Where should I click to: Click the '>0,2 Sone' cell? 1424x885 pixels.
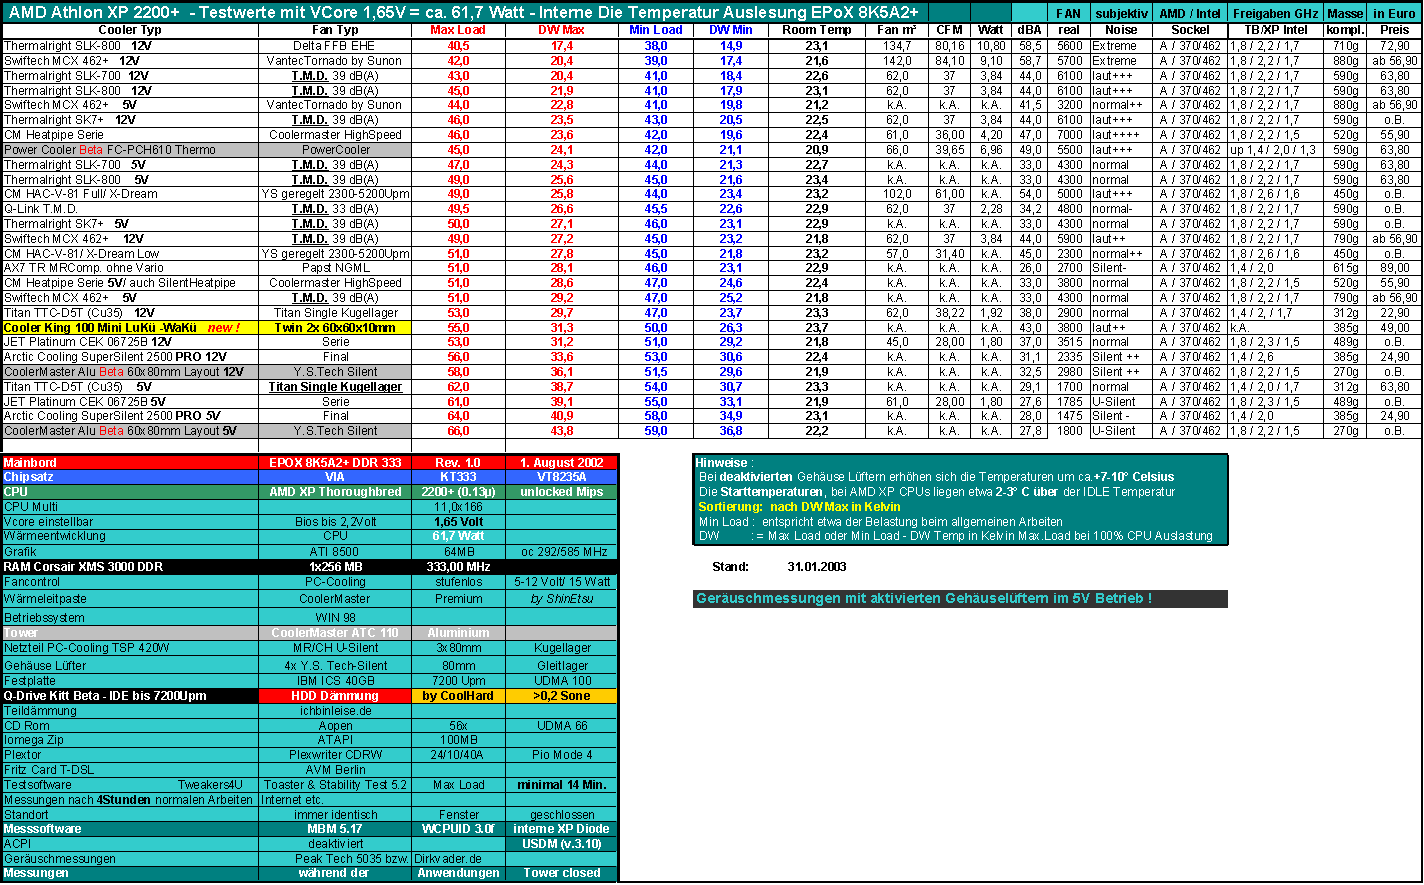562,696
